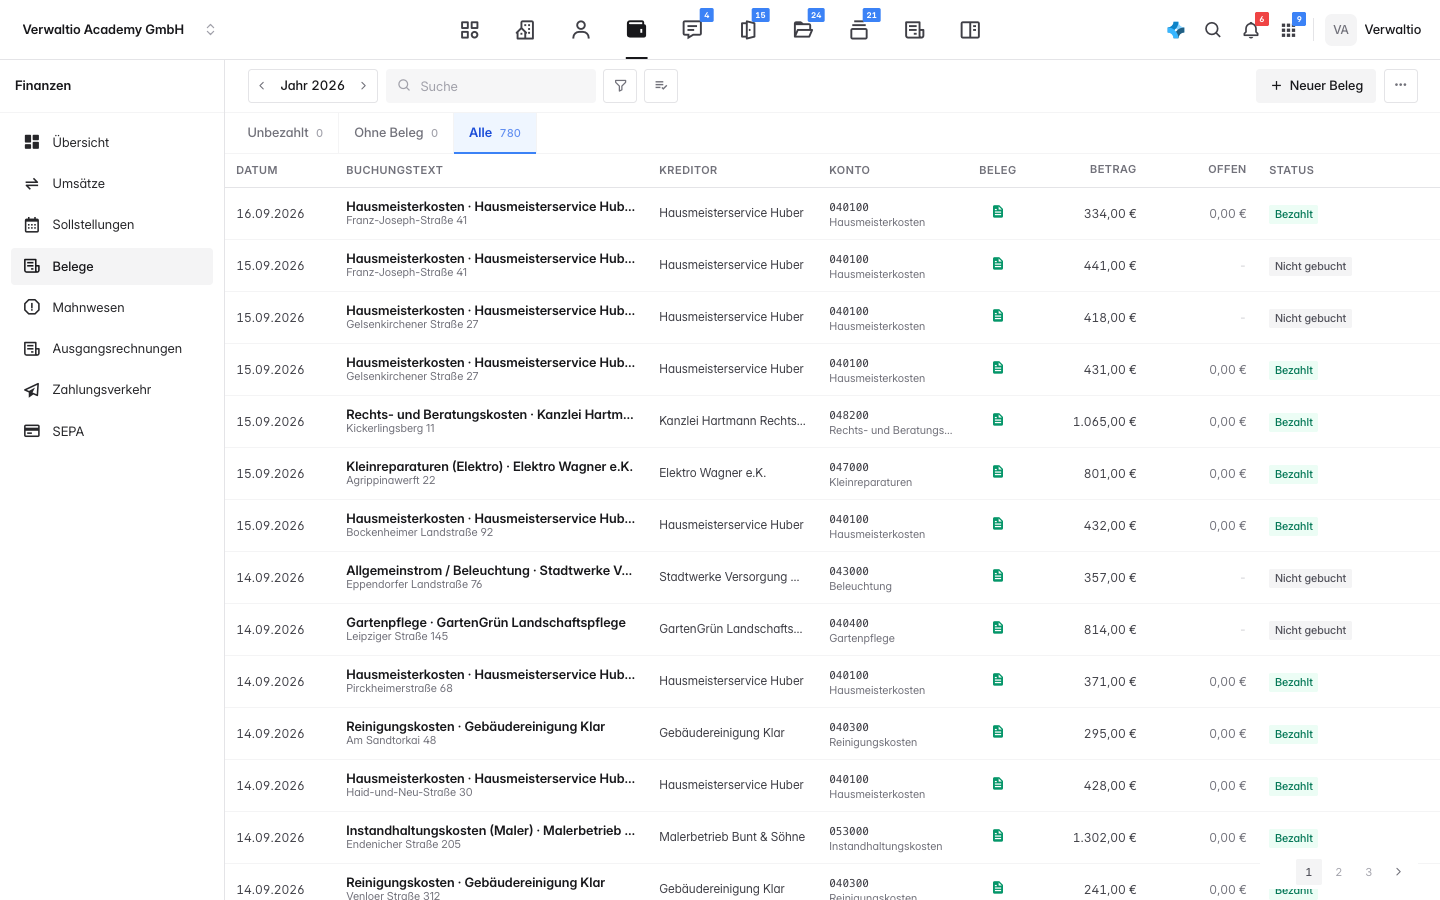Open the documents folder icon with badge 24
This screenshot has width=1440, height=900.
tap(803, 30)
